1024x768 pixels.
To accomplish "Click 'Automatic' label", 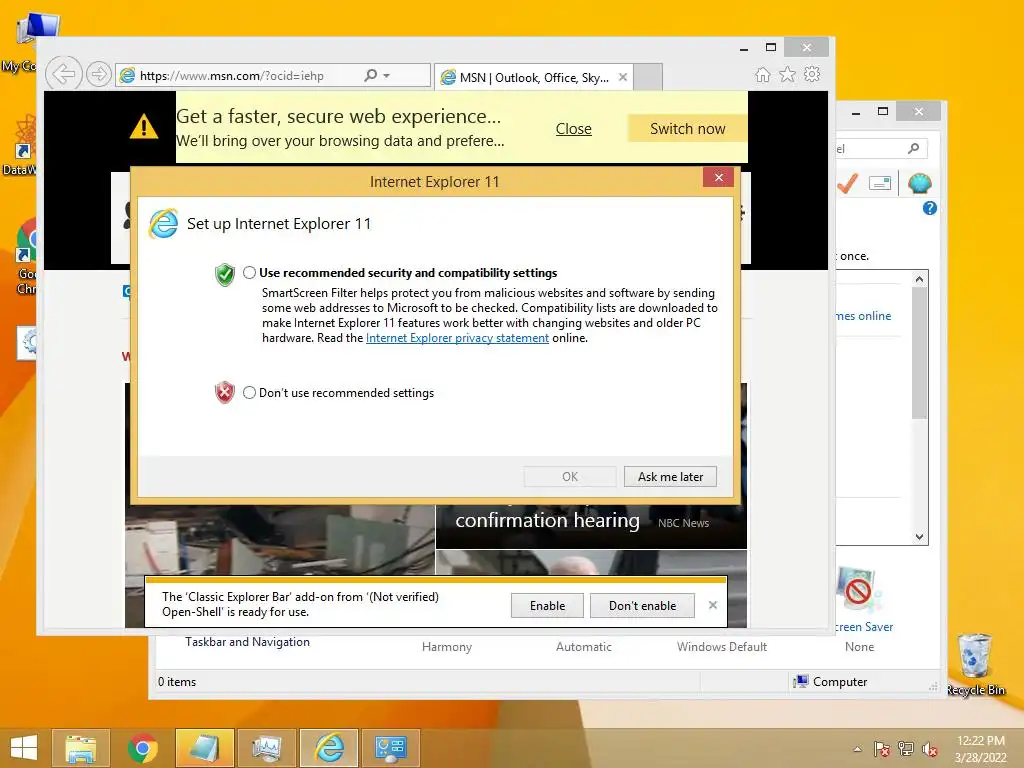I will point(584,647).
